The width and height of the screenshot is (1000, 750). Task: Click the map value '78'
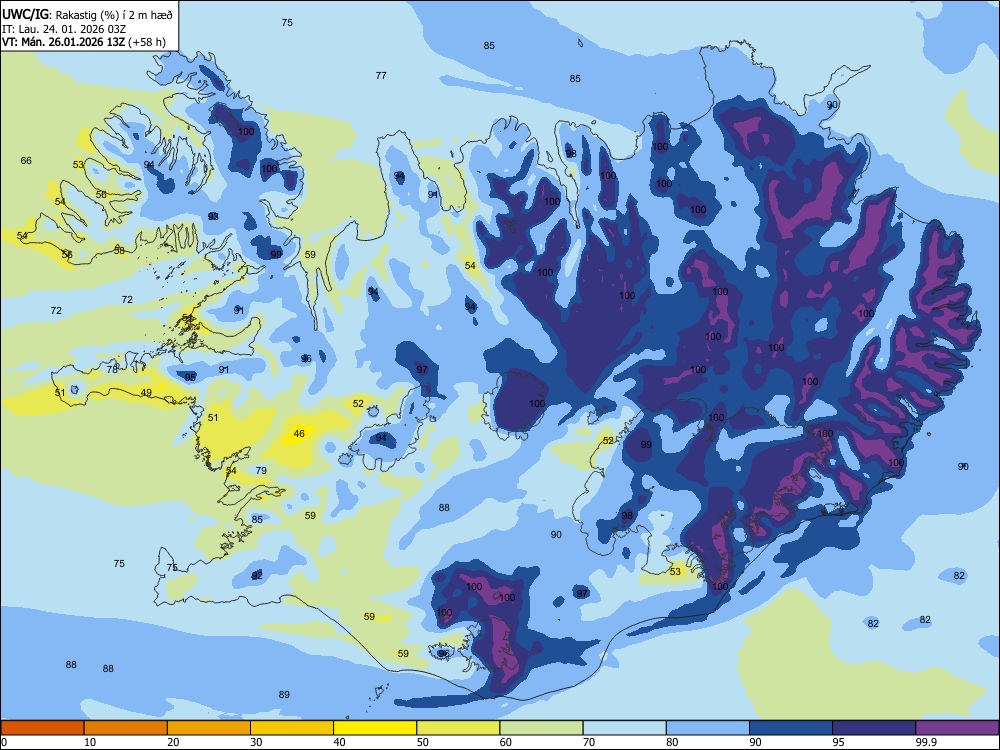click(x=112, y=370)
